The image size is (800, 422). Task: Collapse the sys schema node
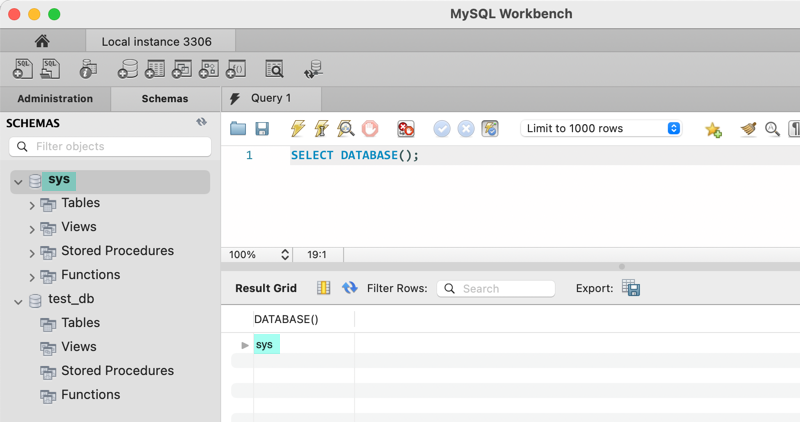tap(18, 182)
